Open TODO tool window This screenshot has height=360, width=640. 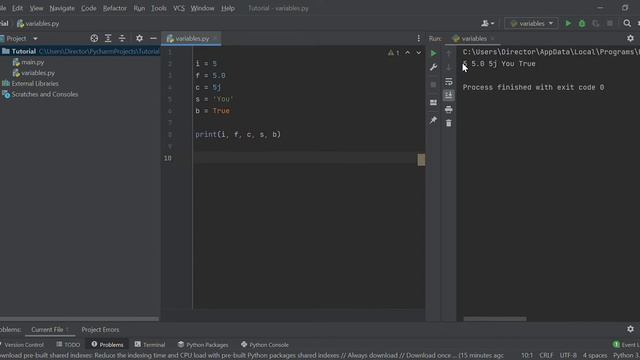point(68,345)
